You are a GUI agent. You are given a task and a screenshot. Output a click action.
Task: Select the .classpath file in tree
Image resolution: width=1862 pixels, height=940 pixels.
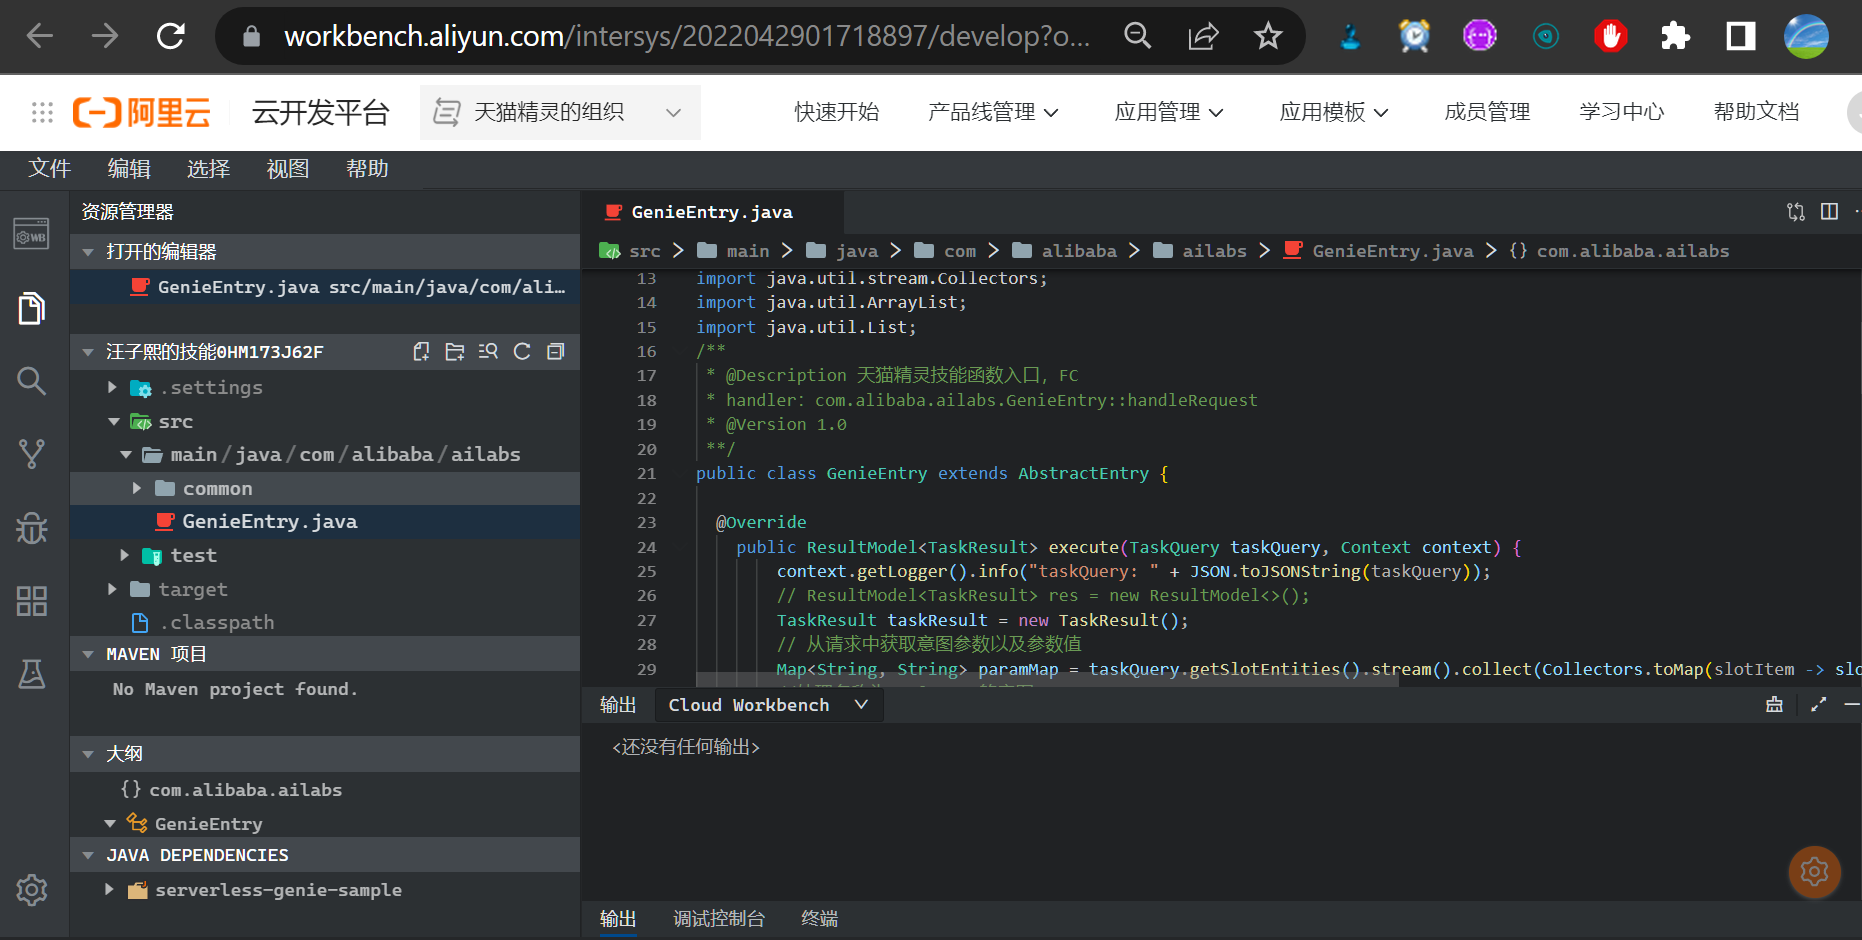click(x=217, y=623)
